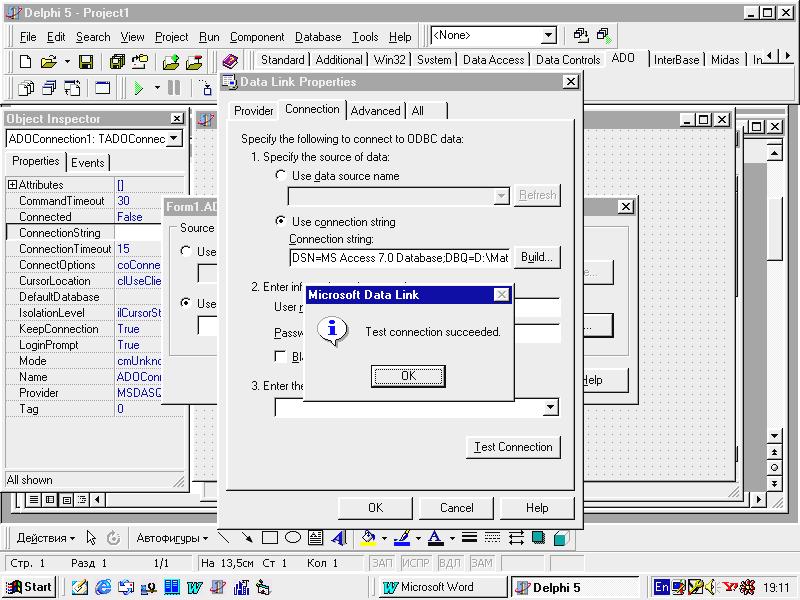Select the Rectangle drawing tool
800x600 pixels.
tap(269, 537)
